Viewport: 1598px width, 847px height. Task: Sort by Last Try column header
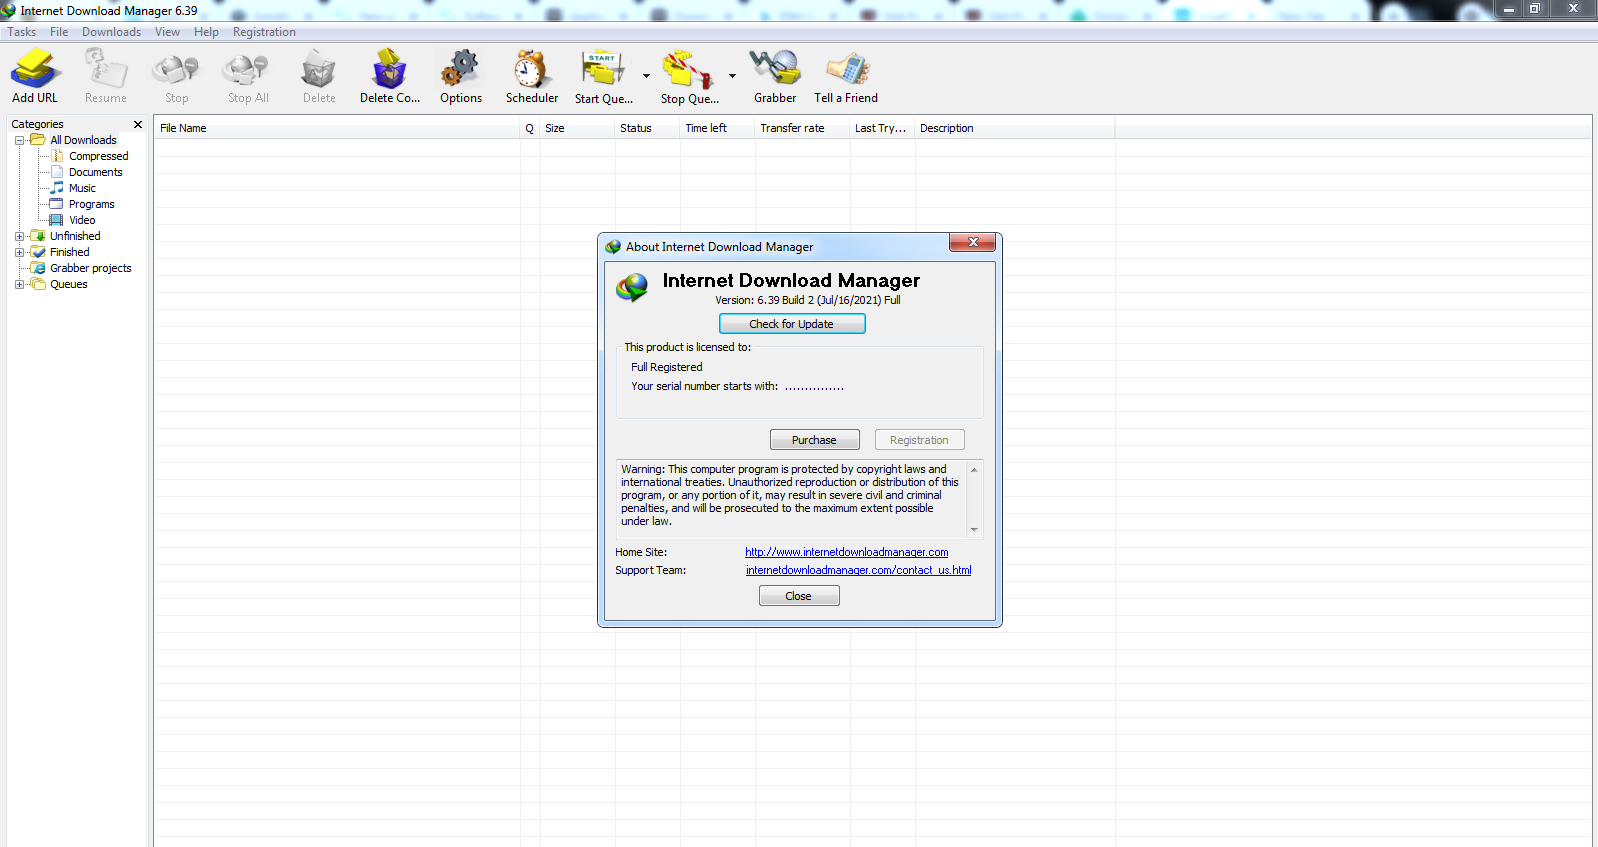pyautogui.click(x=882, y=128)
